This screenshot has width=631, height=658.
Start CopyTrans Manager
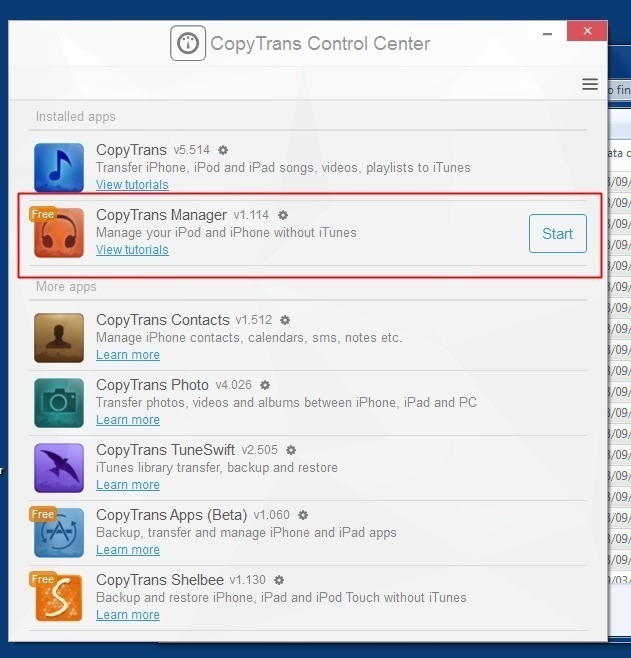(558, 233)
